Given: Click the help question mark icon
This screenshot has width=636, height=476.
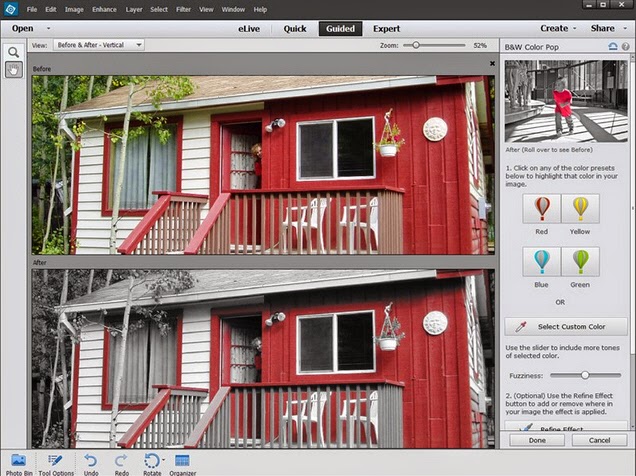Looking at the screenshot, I should 625,47.
